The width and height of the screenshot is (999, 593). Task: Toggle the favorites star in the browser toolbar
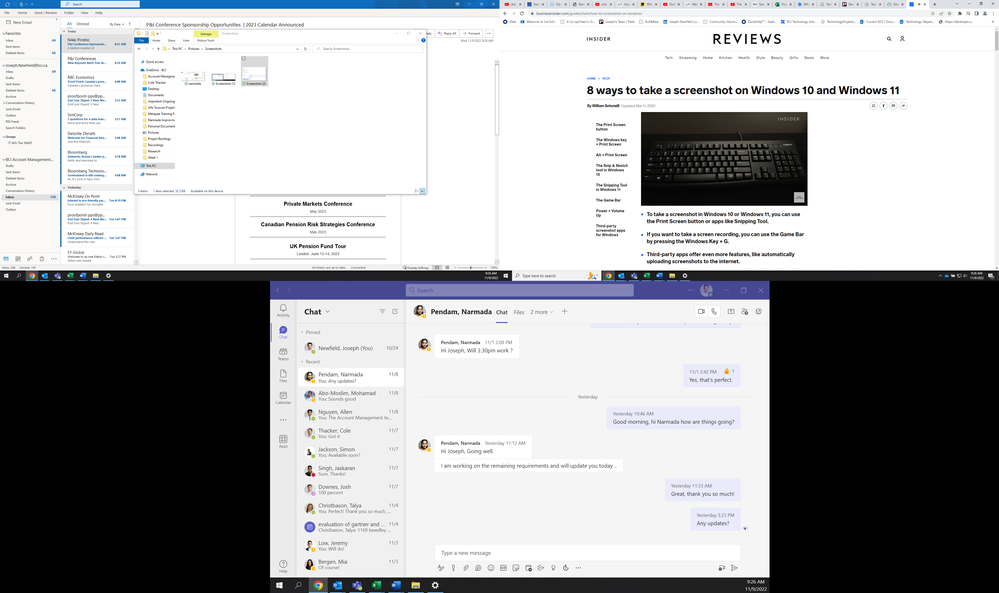(x=949, y=13)
